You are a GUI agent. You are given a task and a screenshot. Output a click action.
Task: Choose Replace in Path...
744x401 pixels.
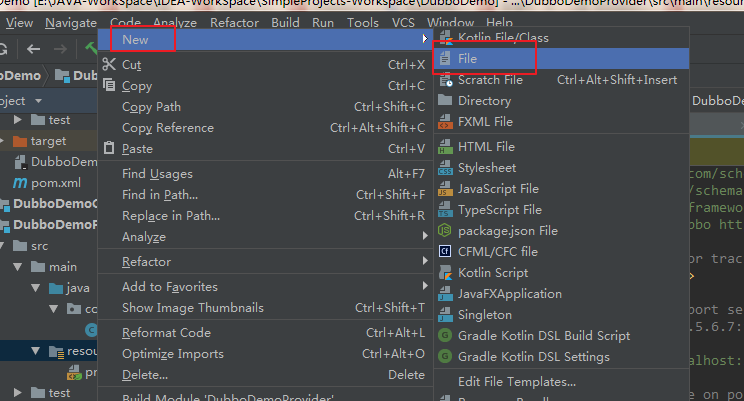point(266,215)
